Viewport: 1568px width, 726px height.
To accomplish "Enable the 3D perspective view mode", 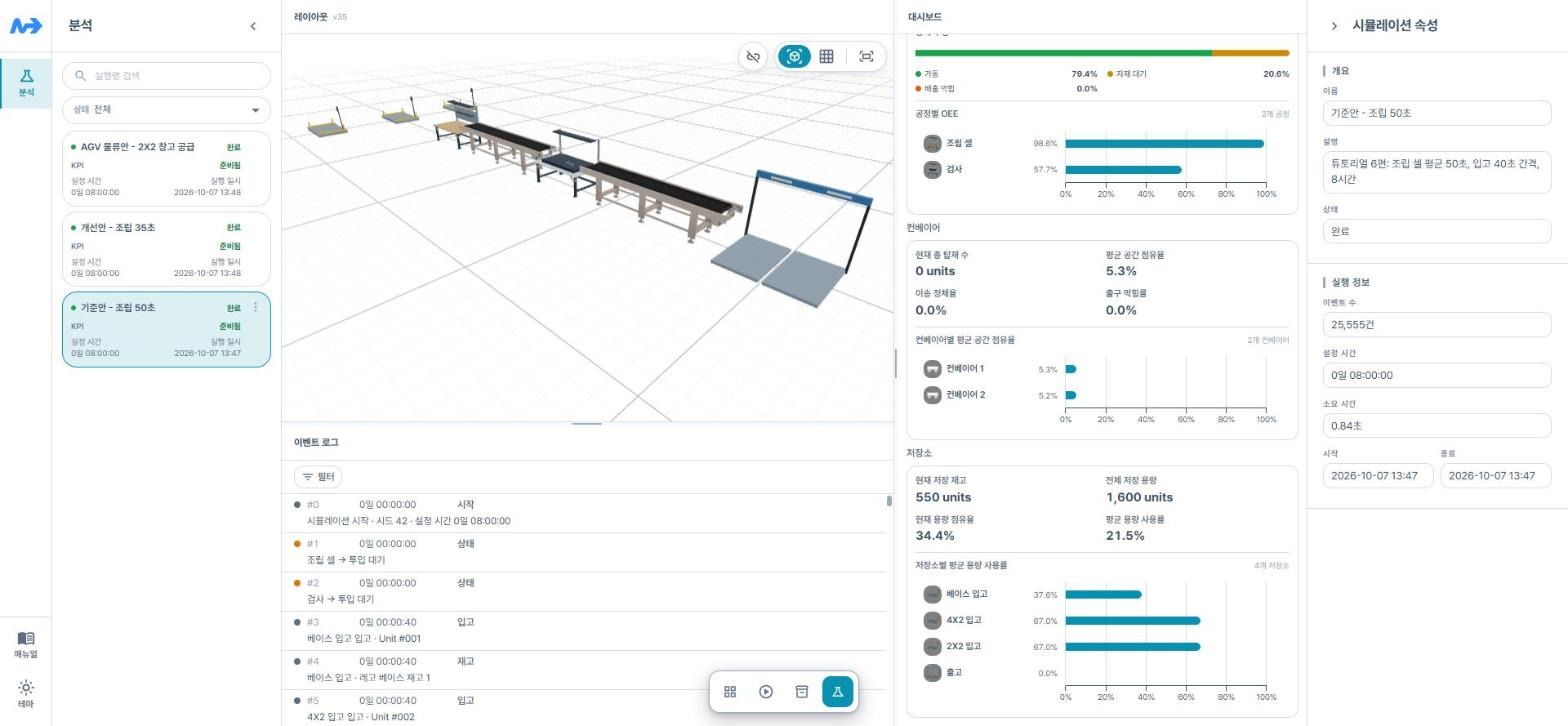I will pyautogui.click(x=794, y=57).
